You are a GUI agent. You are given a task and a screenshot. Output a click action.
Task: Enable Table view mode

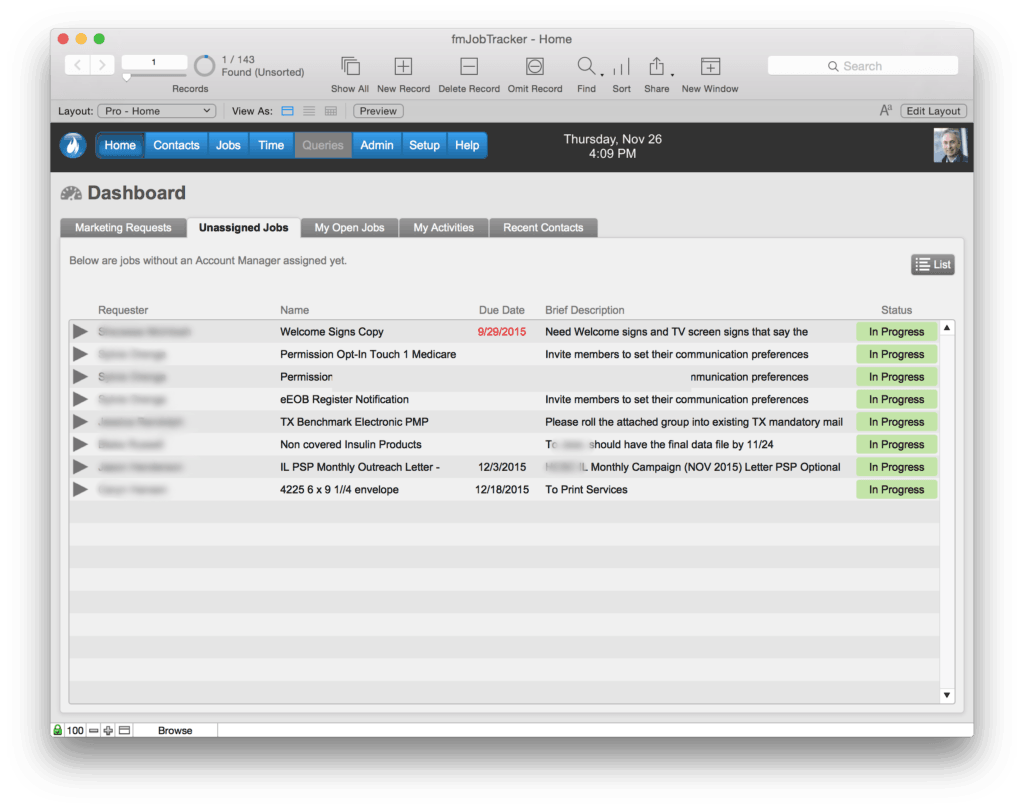[331, 111]
